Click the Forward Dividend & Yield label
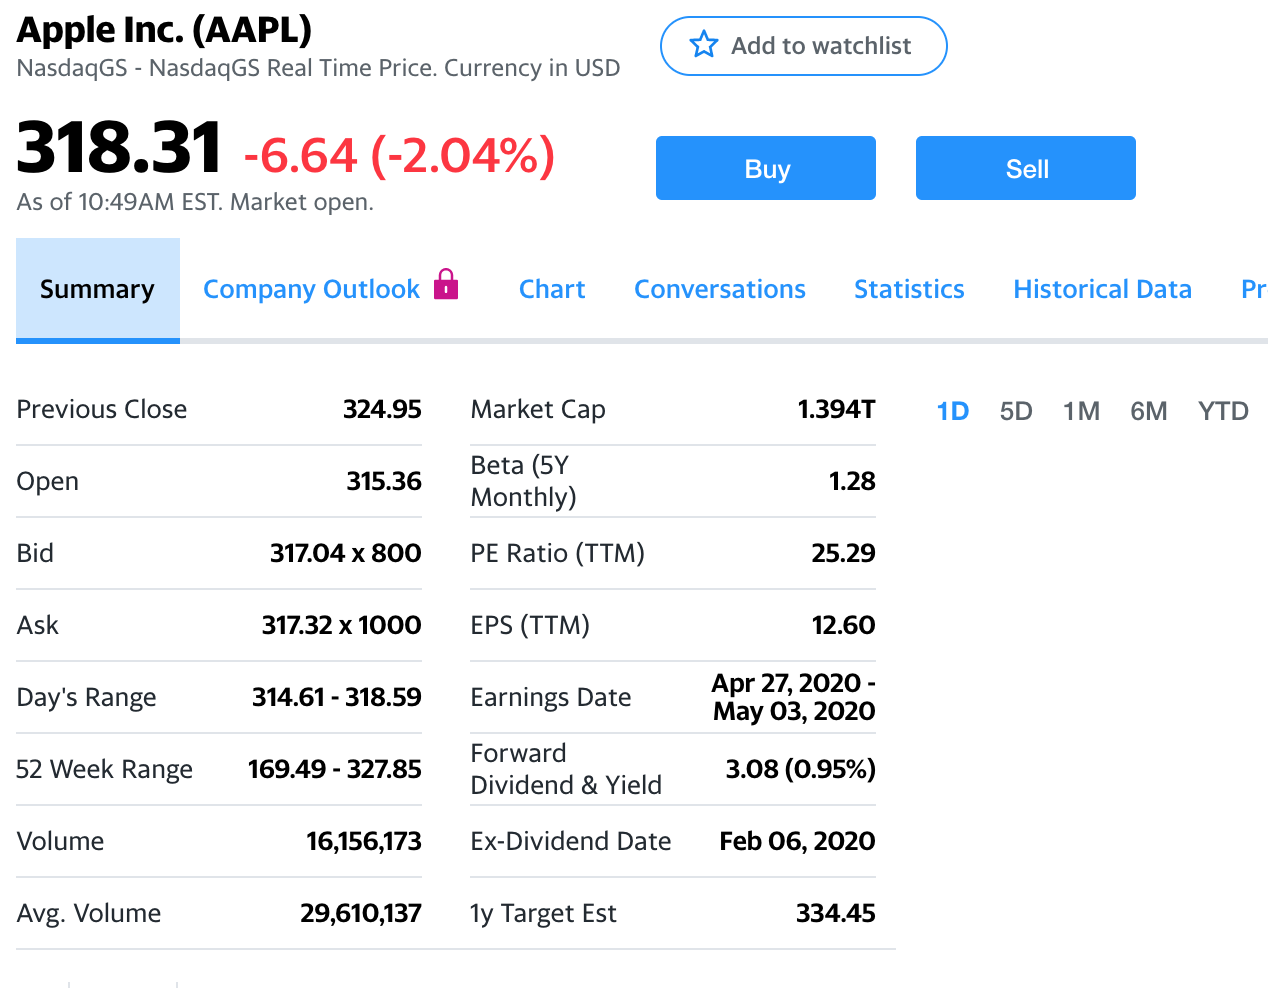The image size is (1268, 988). pos(566,769)
